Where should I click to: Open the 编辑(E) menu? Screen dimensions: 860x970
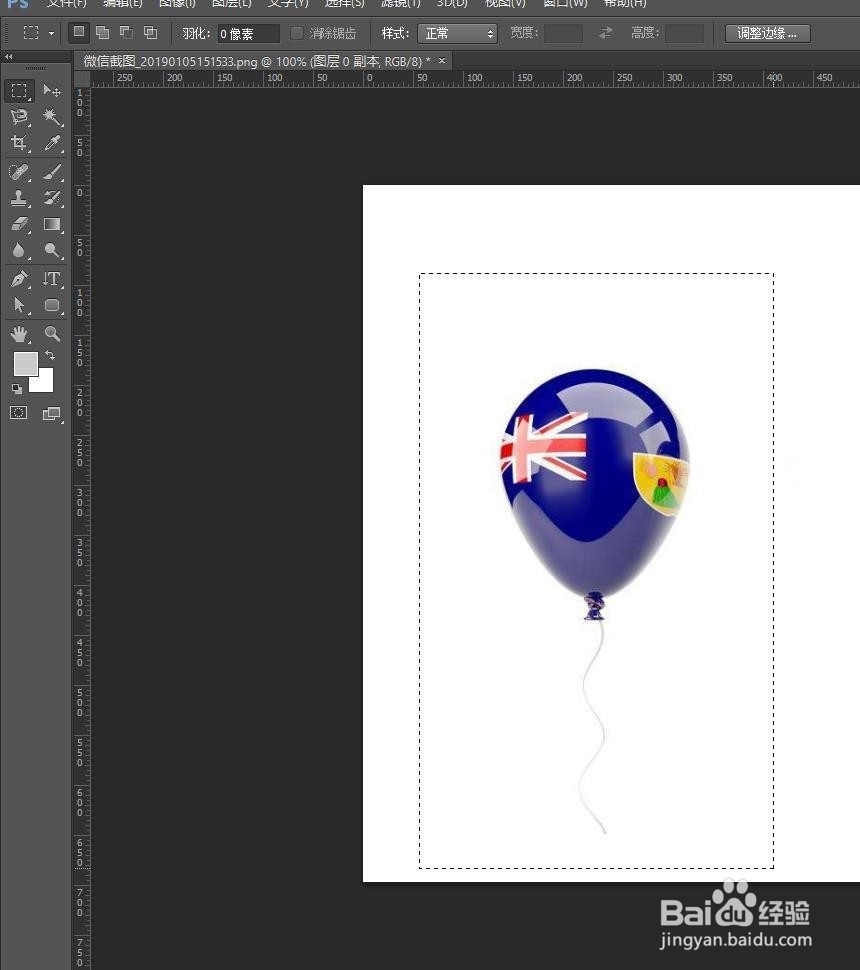click(123, 3)
